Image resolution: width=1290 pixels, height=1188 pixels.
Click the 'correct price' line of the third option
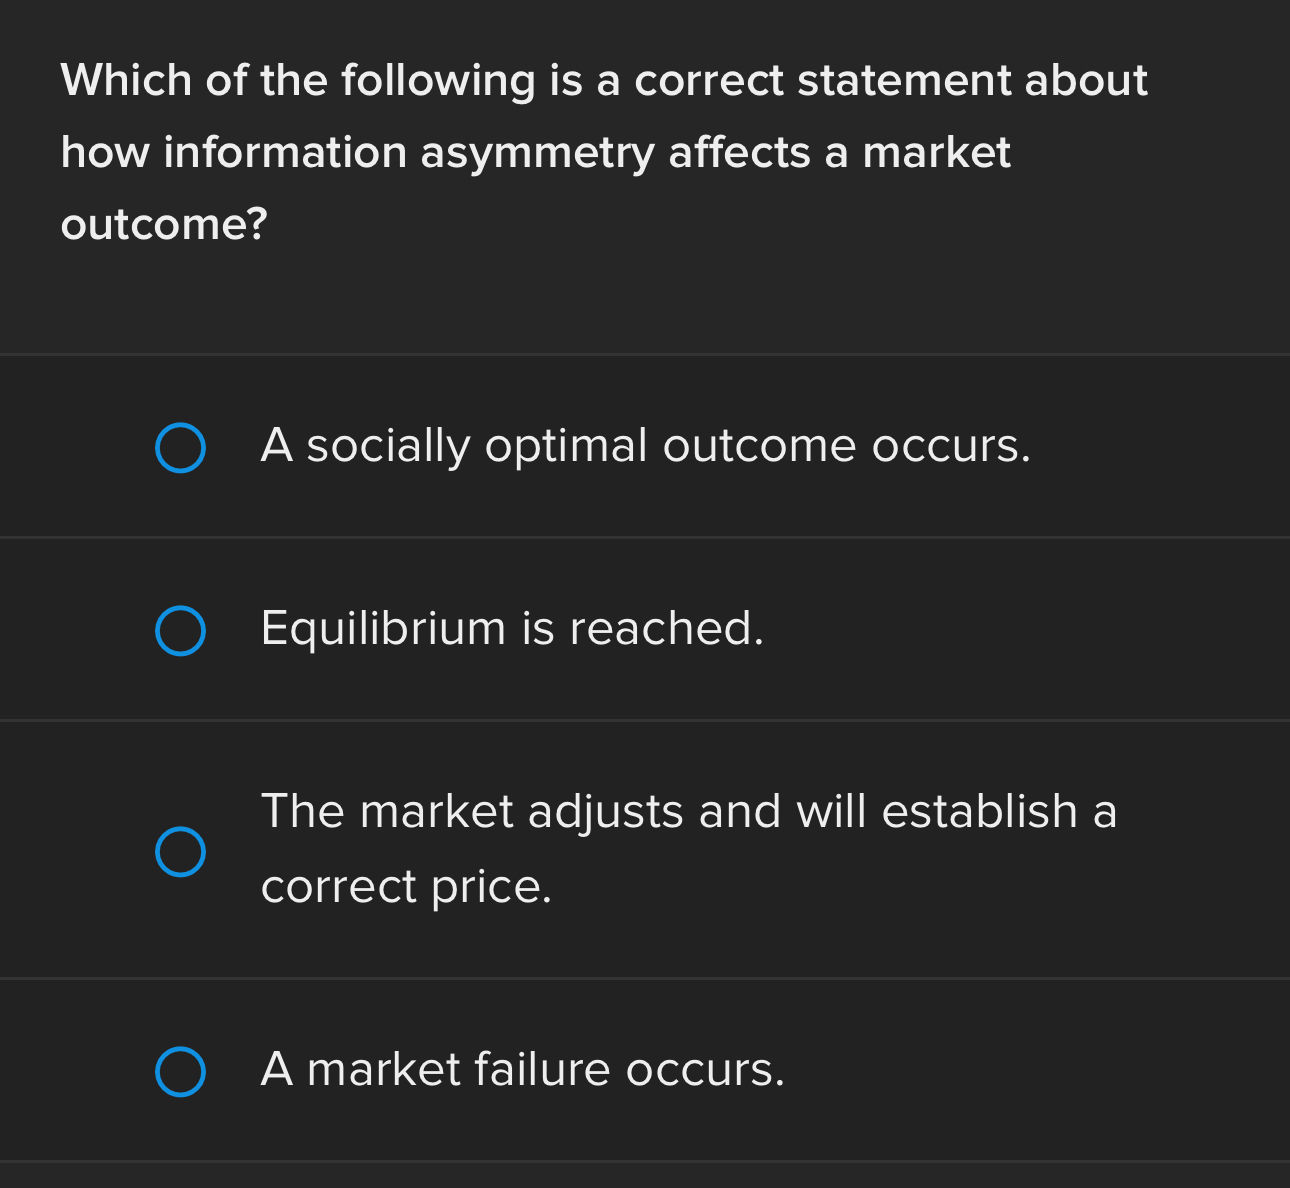(x=406, y=886)
